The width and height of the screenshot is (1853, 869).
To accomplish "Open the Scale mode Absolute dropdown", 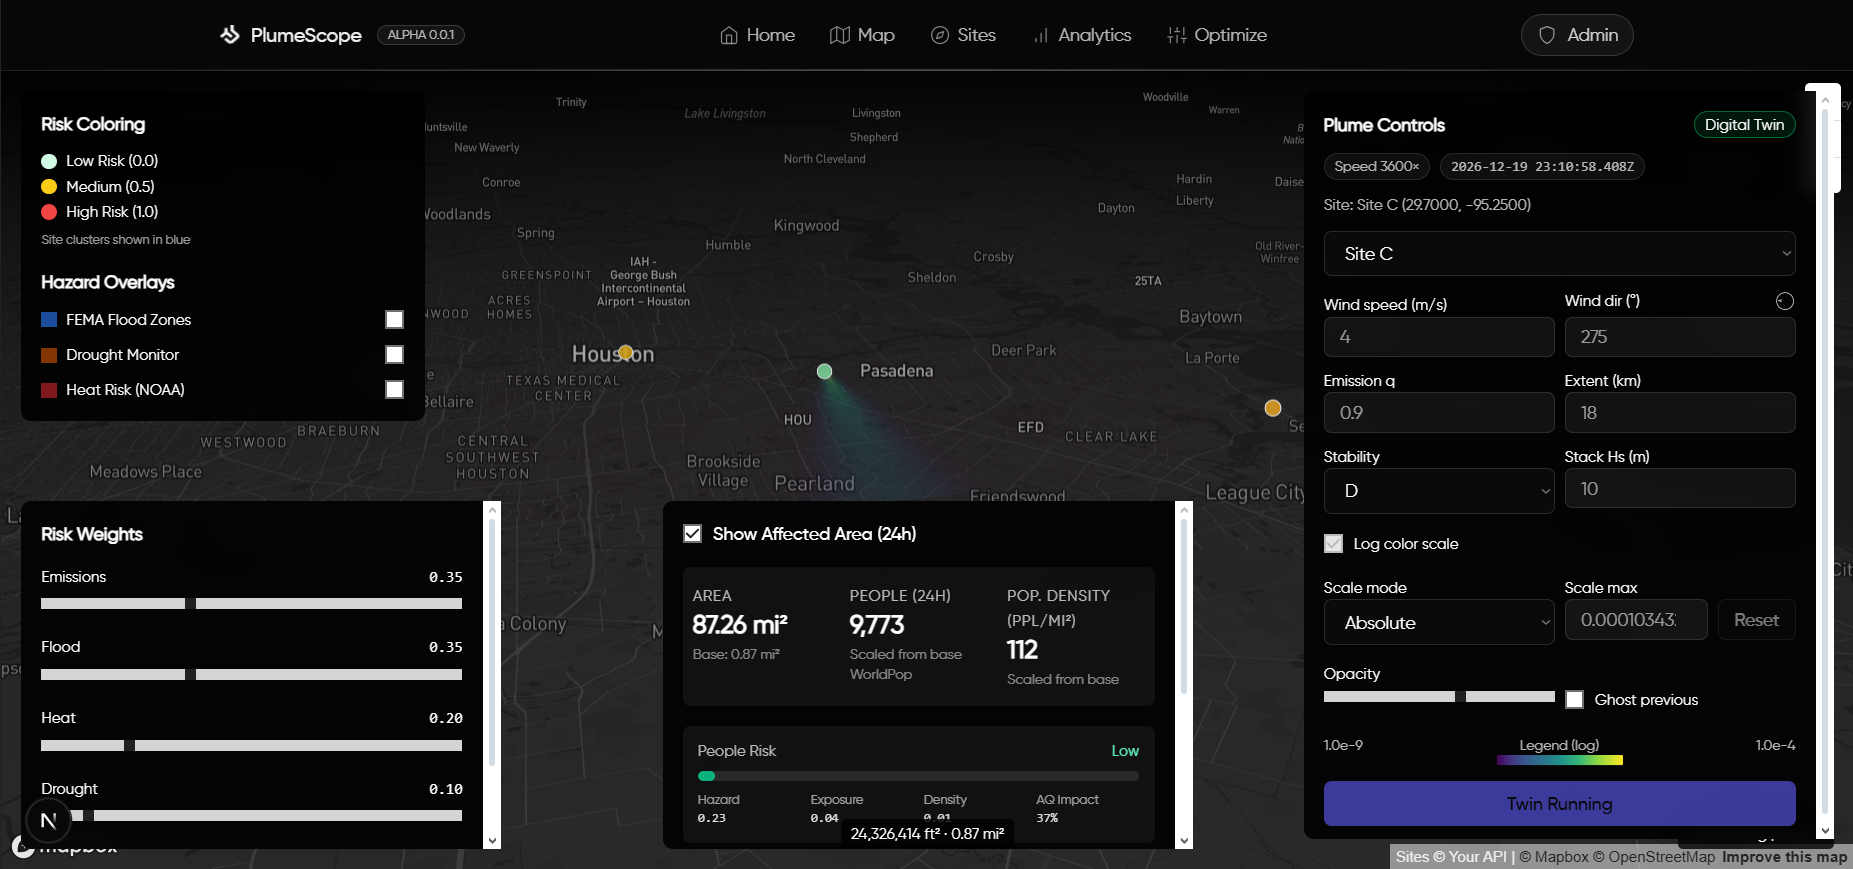I will point(1439,623).
